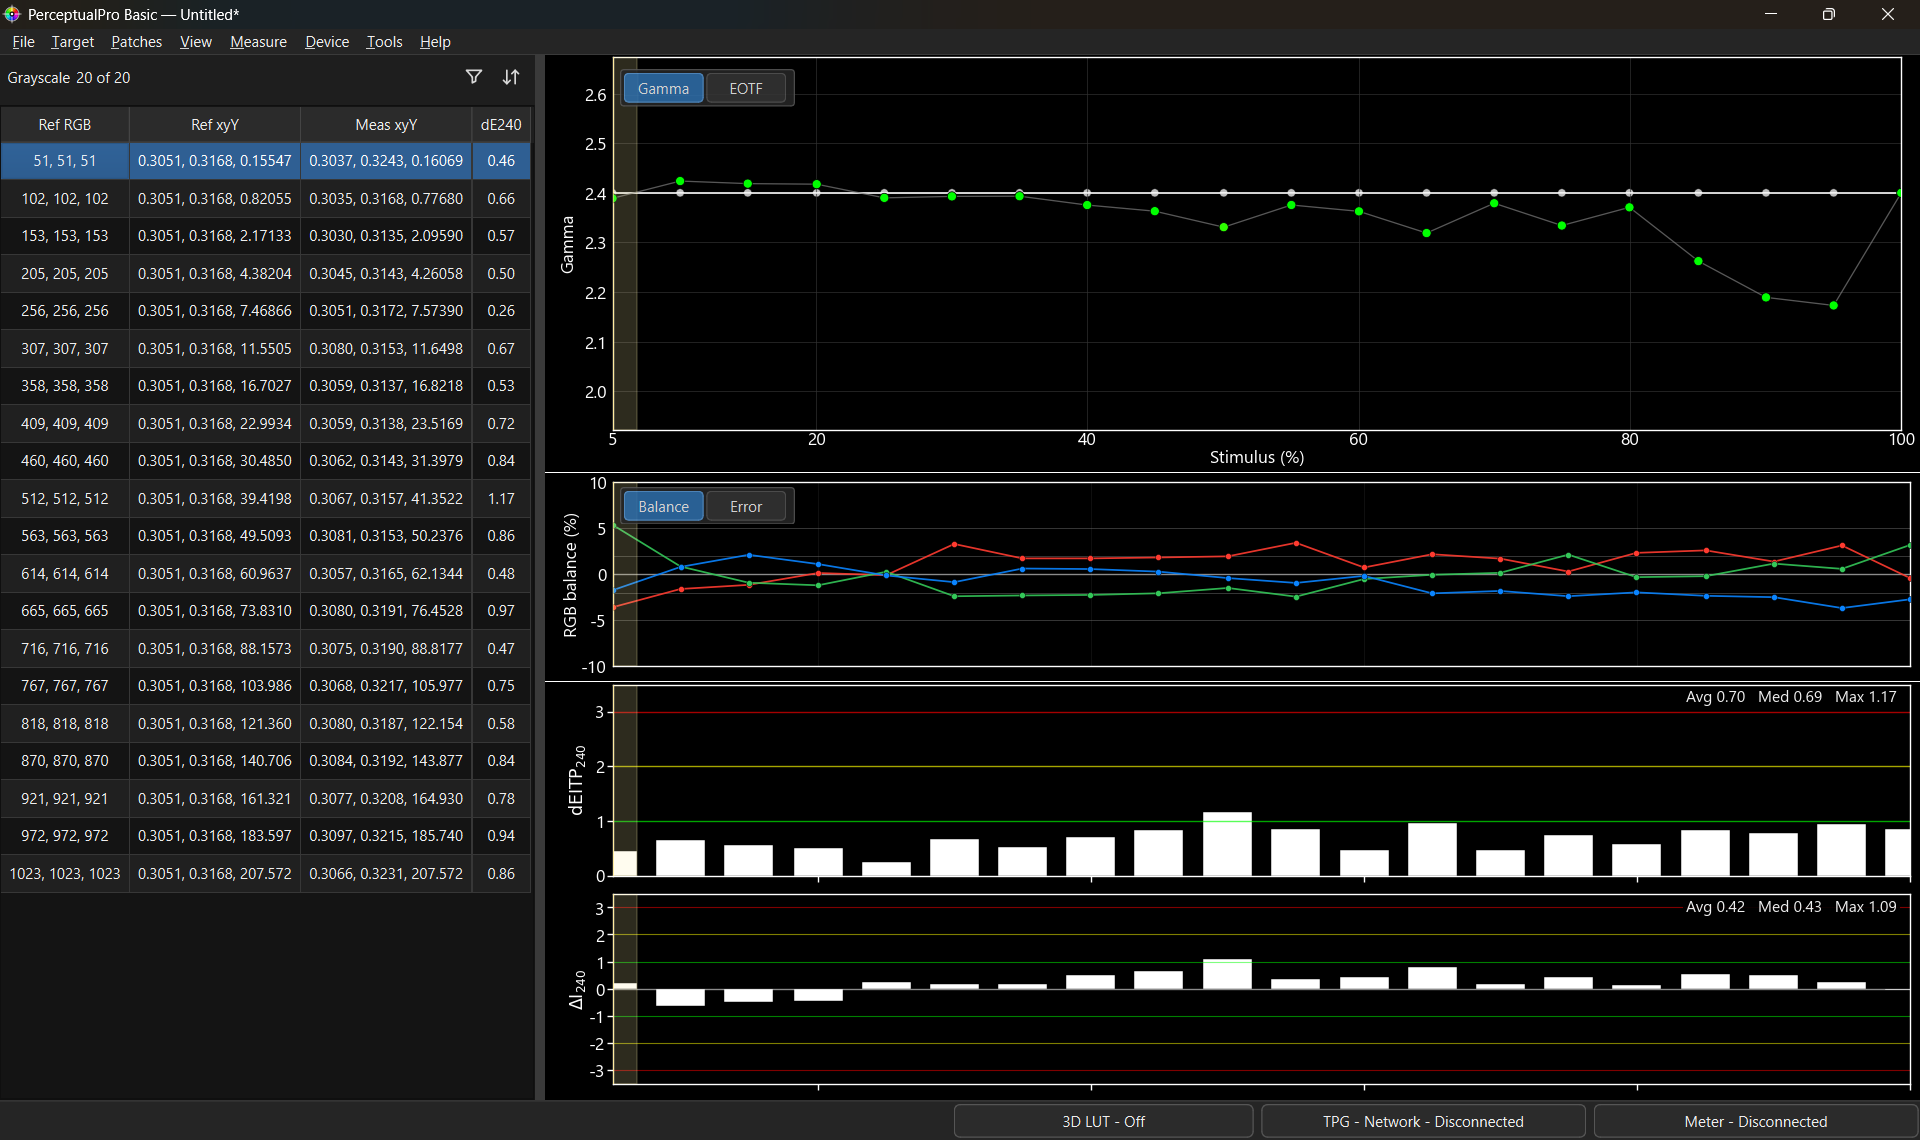Click Meter - Disconnected button
Screen dimensions: 1920x1140
pos(1755,1121)
